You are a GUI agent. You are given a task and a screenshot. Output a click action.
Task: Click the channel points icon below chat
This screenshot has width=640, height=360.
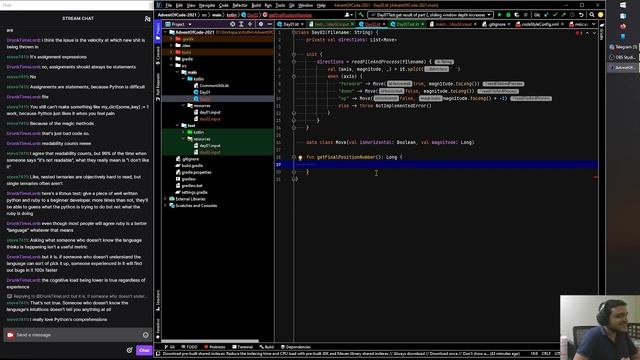coord(129,350)
